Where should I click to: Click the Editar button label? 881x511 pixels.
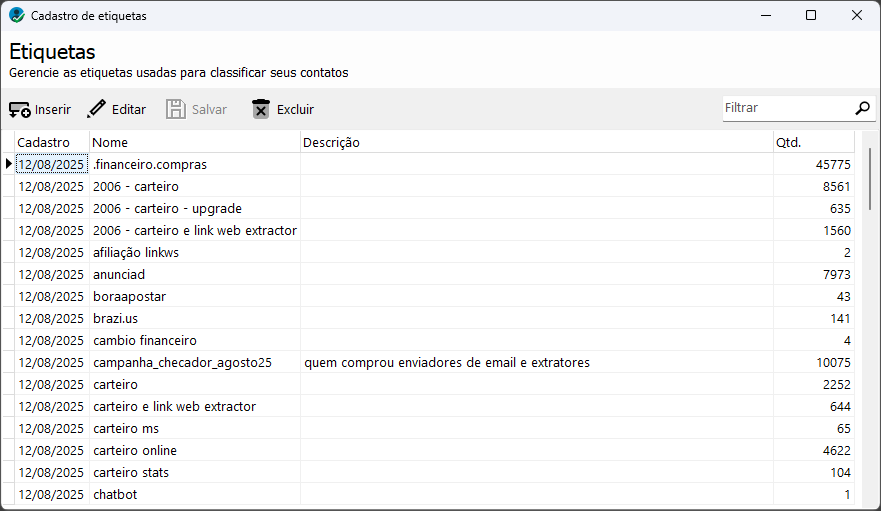tap(129, 110)
